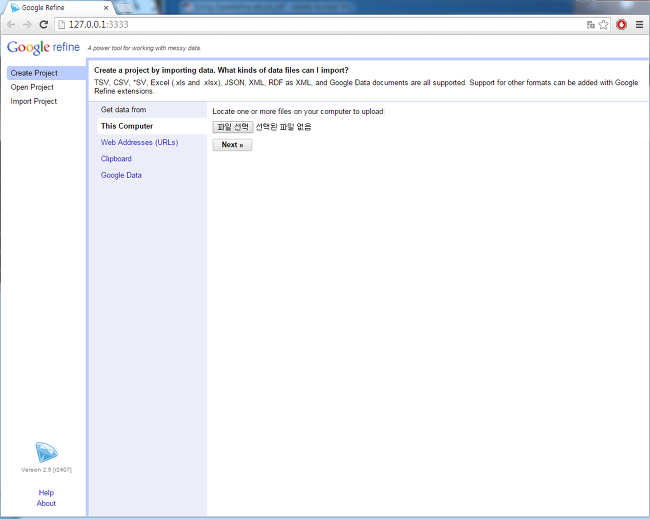Close the Google Refine browser tab
Screen dimensions: 650x519
(x=106, y=8)
